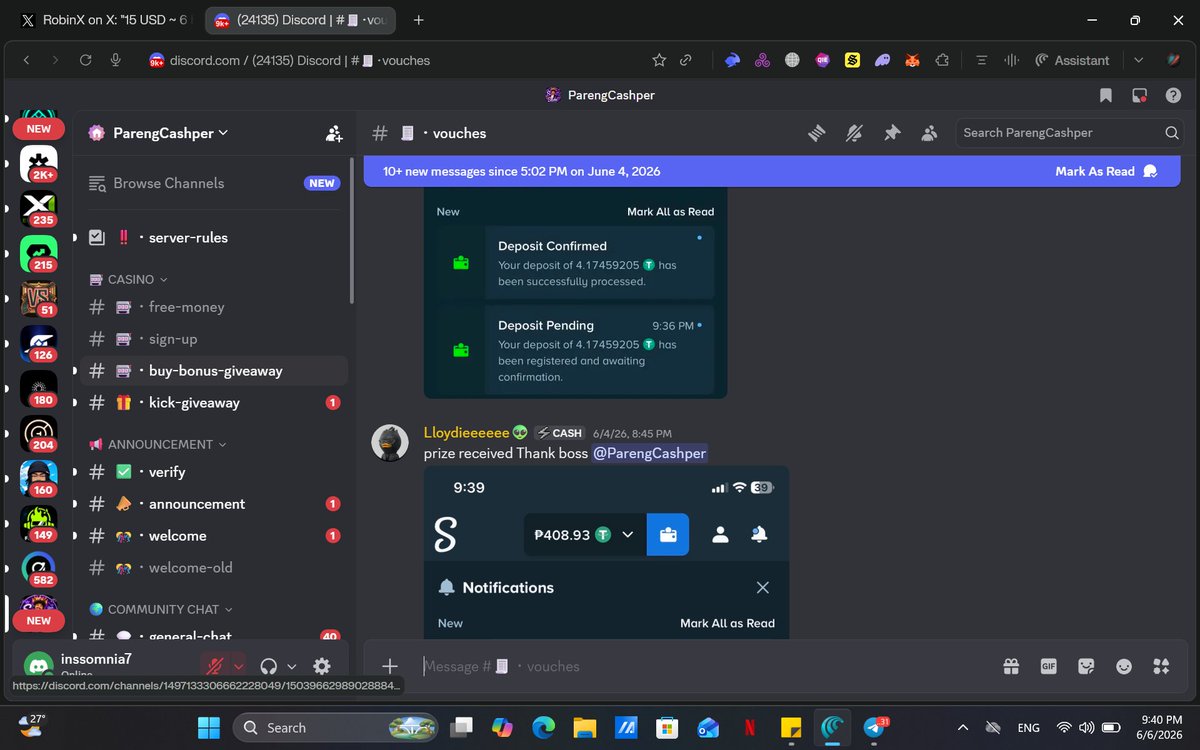The height and width of the screenshot is (750, 1200).
Task: Collapse the ANNOUNCEMENT category
Action: pyautogui.click(x=157, y=444)
